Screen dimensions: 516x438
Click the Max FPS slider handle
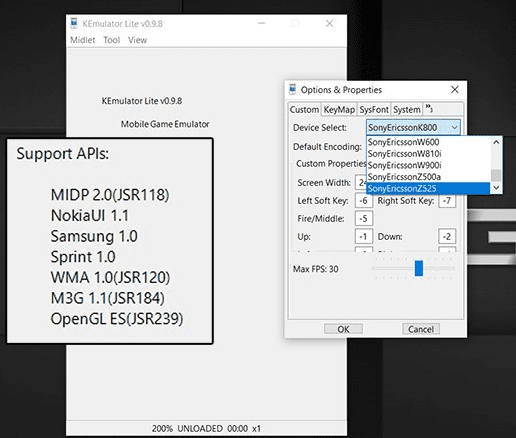[x=419, y=268]
